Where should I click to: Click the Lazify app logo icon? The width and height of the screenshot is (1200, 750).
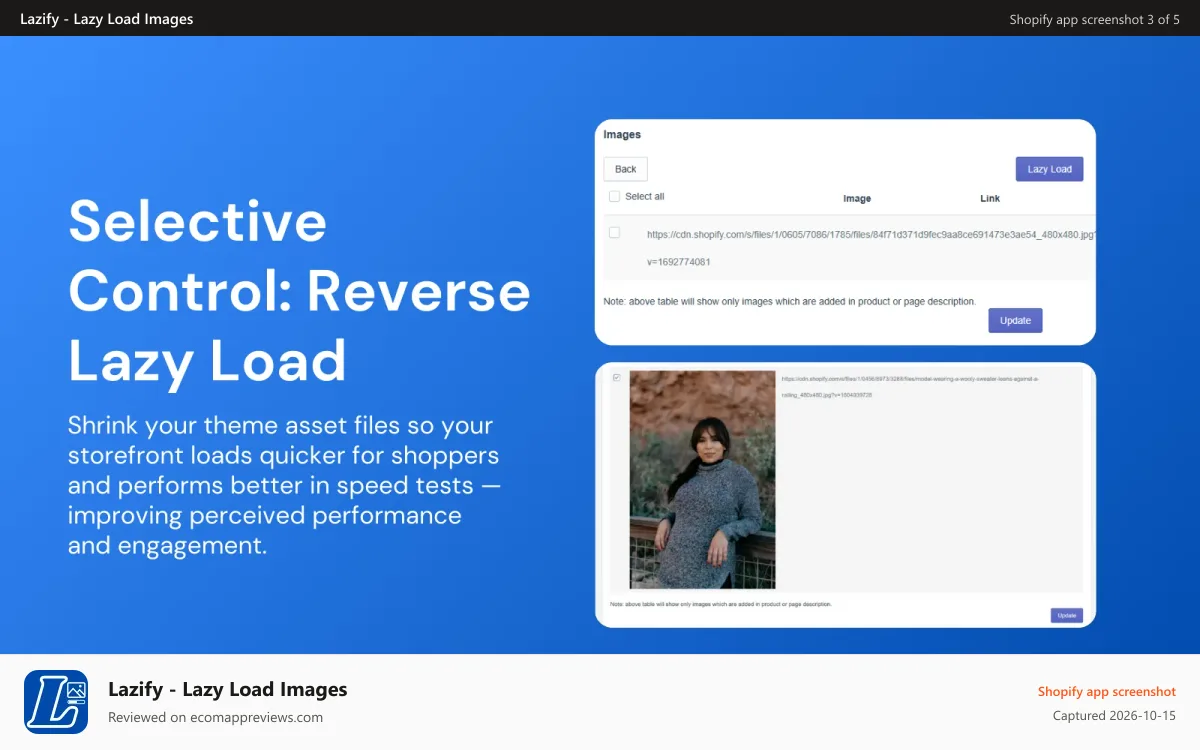[x=56, y=702]
